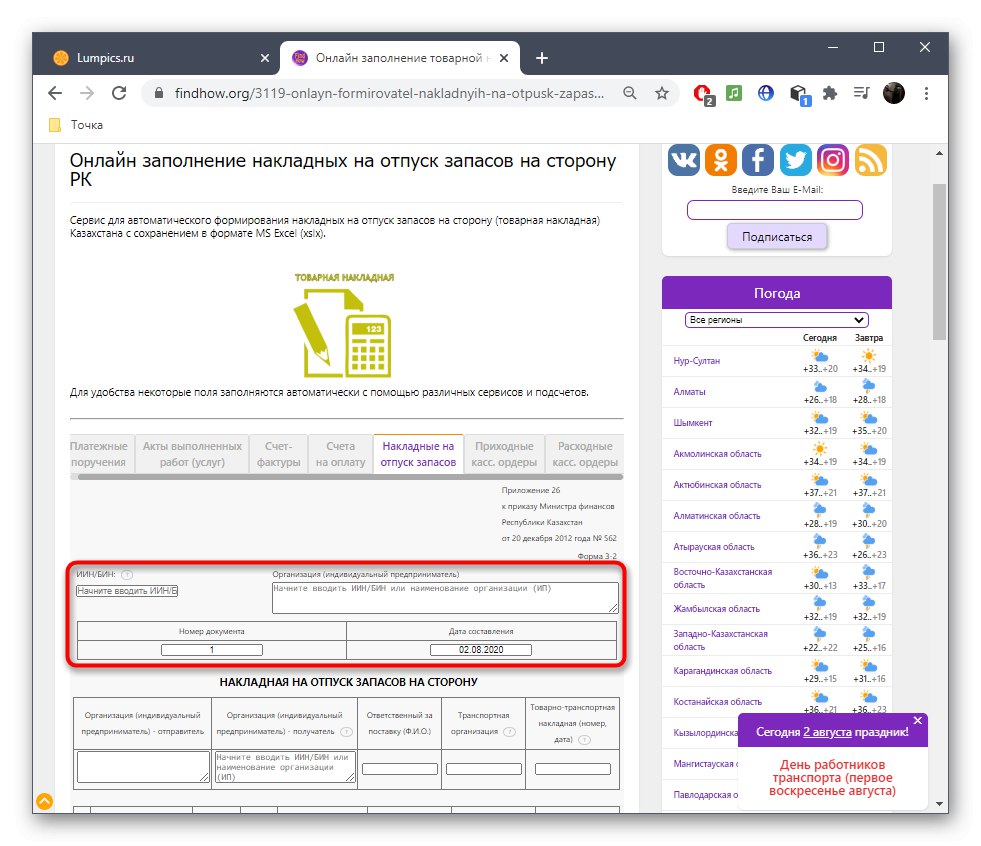Click the E-Mail input field
981x846 pixels.
[773, 209]
